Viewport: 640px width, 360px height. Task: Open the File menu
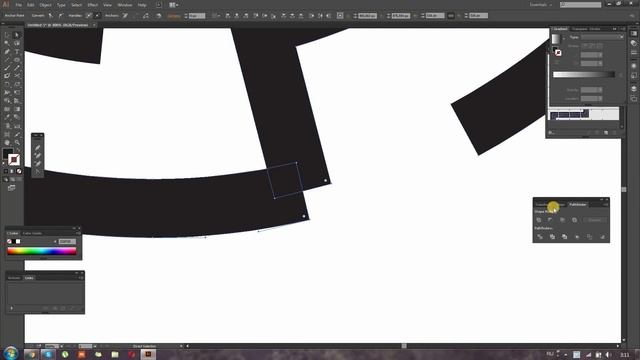point(18,5)
